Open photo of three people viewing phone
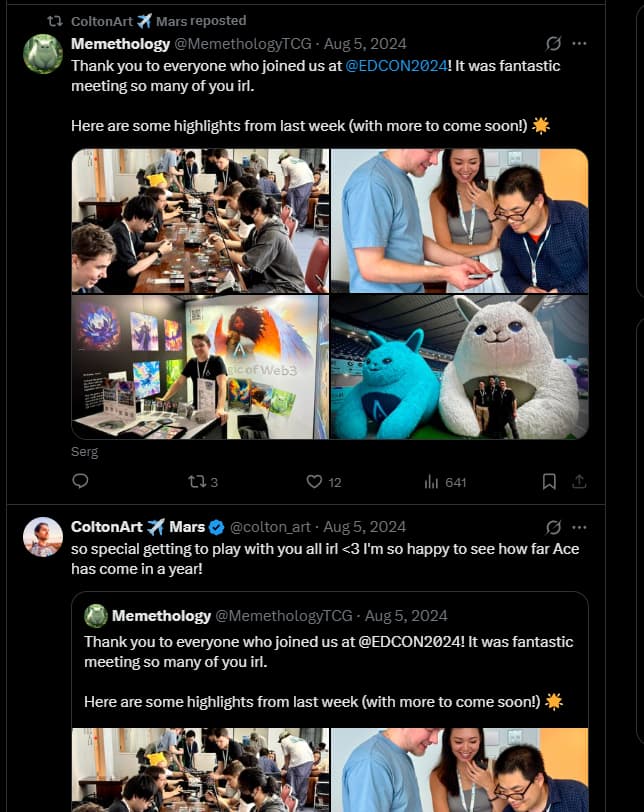This screenshot has width=644, height=812. click(460, 221)
